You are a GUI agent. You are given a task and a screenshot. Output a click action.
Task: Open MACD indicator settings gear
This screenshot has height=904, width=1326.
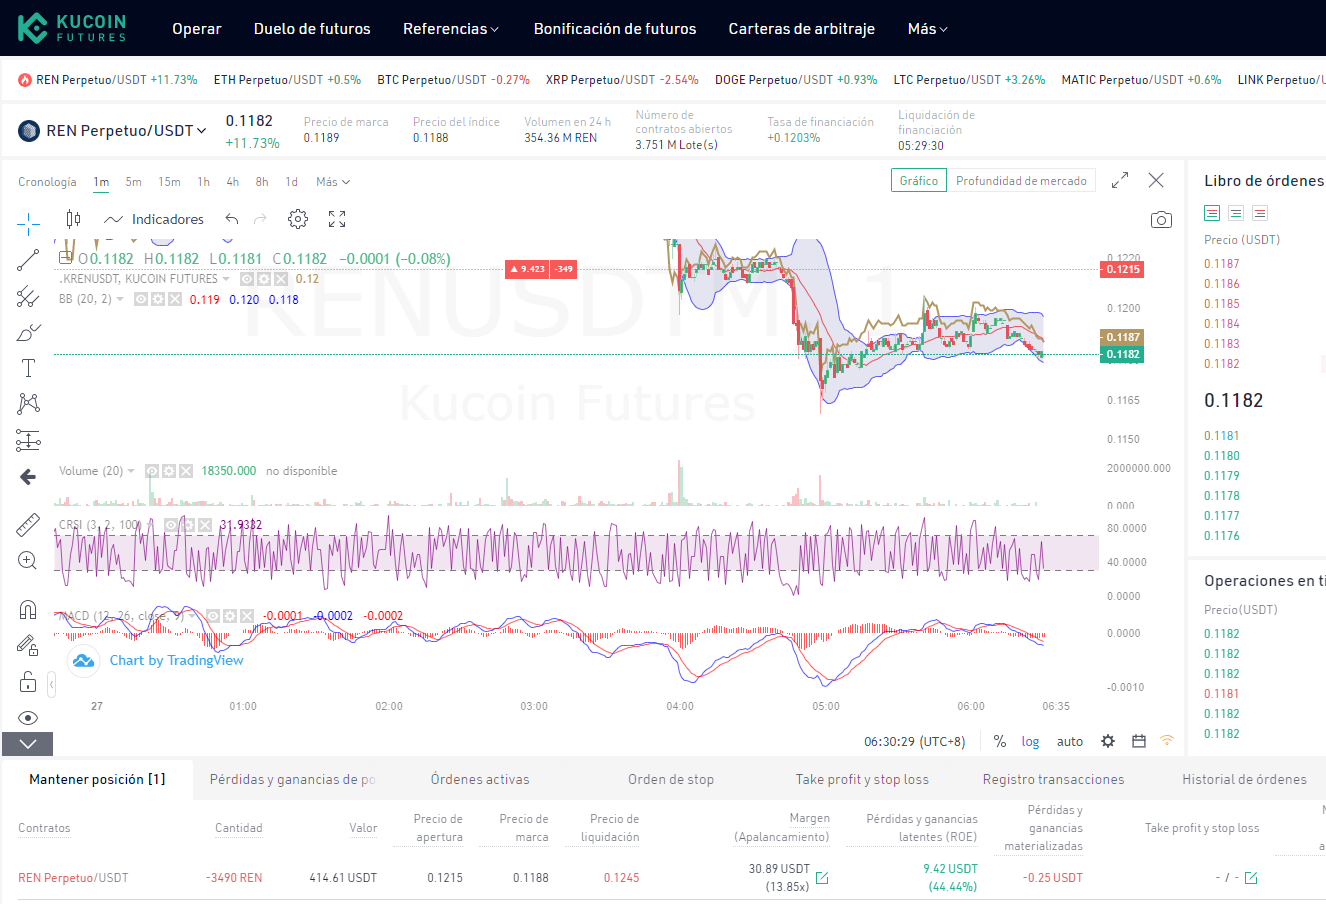pos(229,616)
